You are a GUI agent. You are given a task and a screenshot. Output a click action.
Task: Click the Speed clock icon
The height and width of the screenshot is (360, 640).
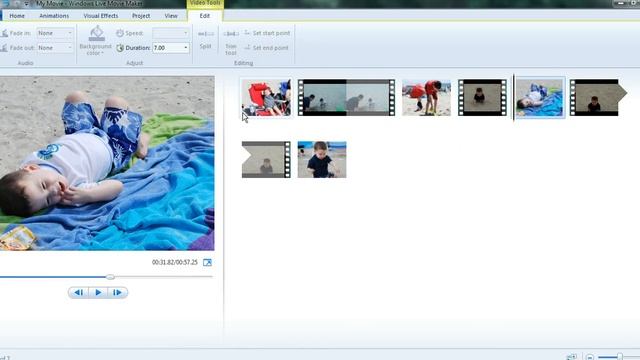pos(120,33)
